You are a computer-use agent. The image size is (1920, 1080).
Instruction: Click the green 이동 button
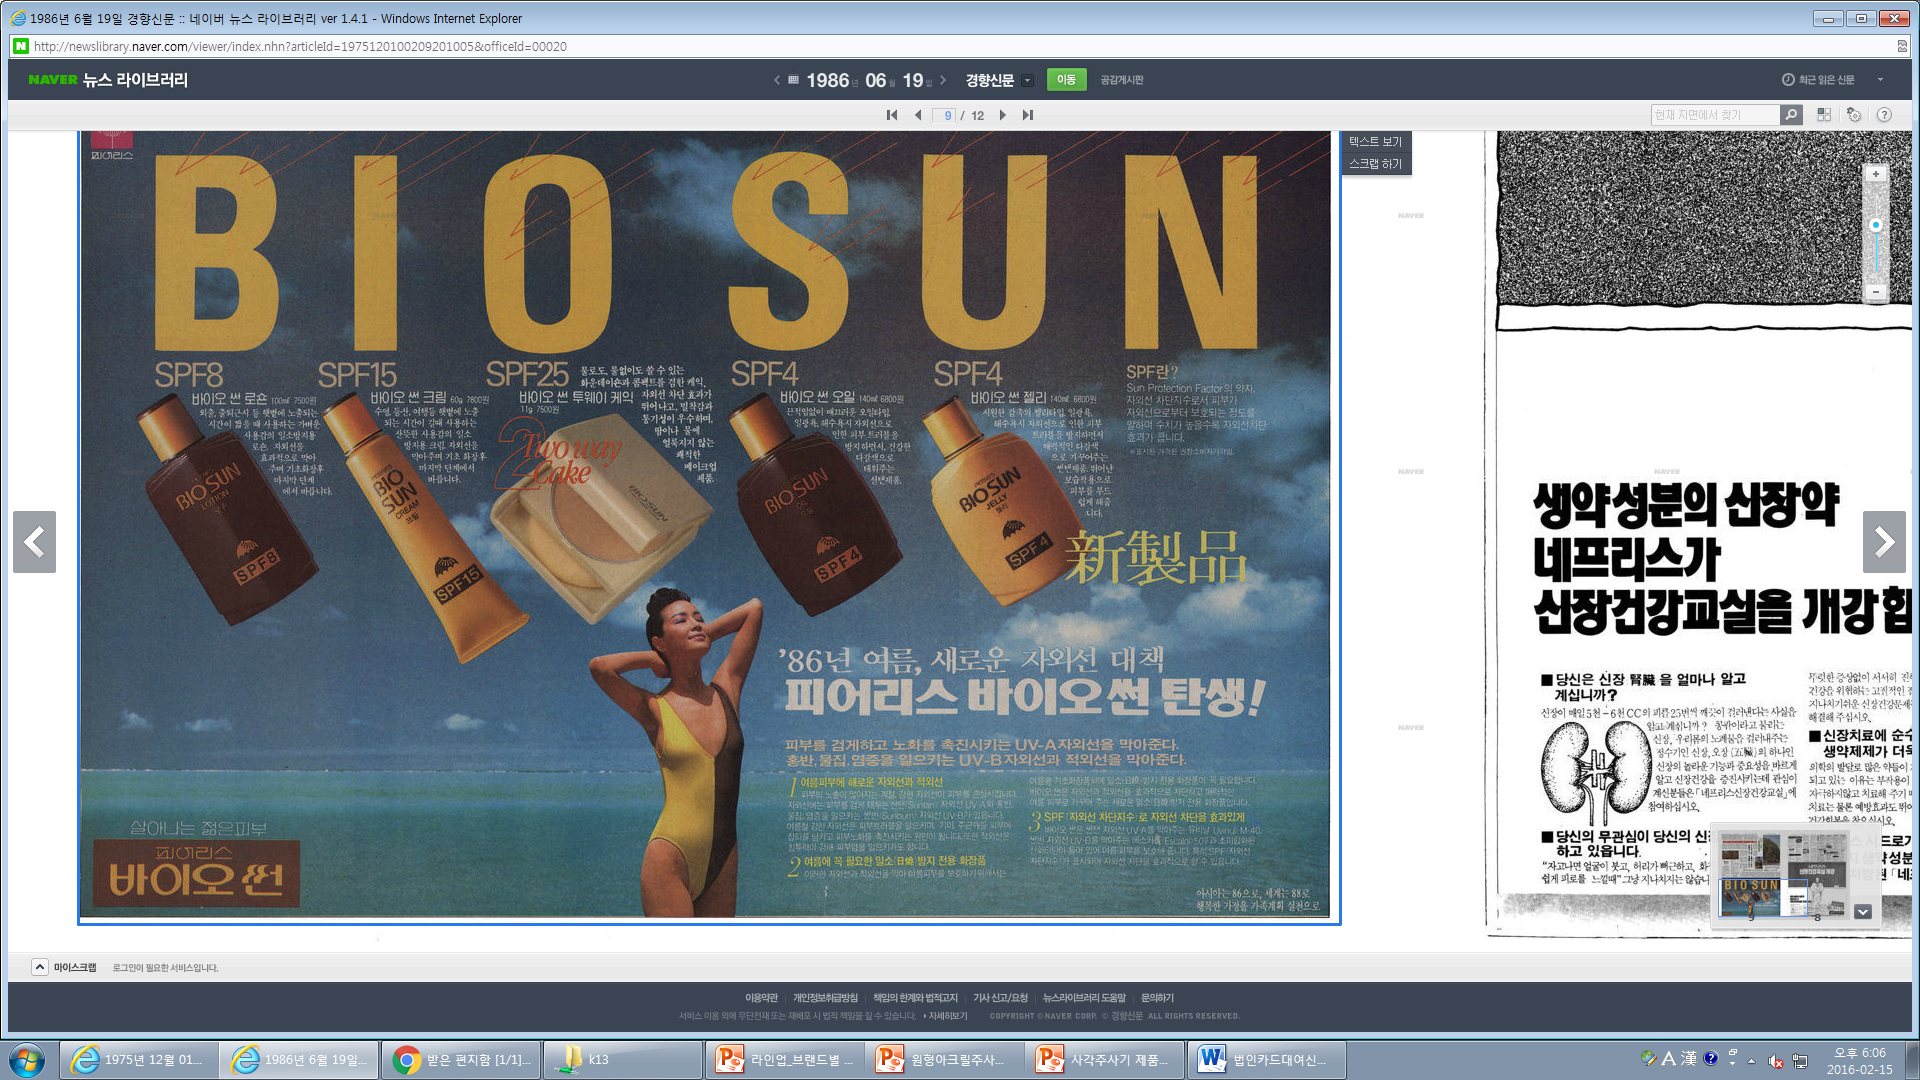click(x=1066, y=80)
